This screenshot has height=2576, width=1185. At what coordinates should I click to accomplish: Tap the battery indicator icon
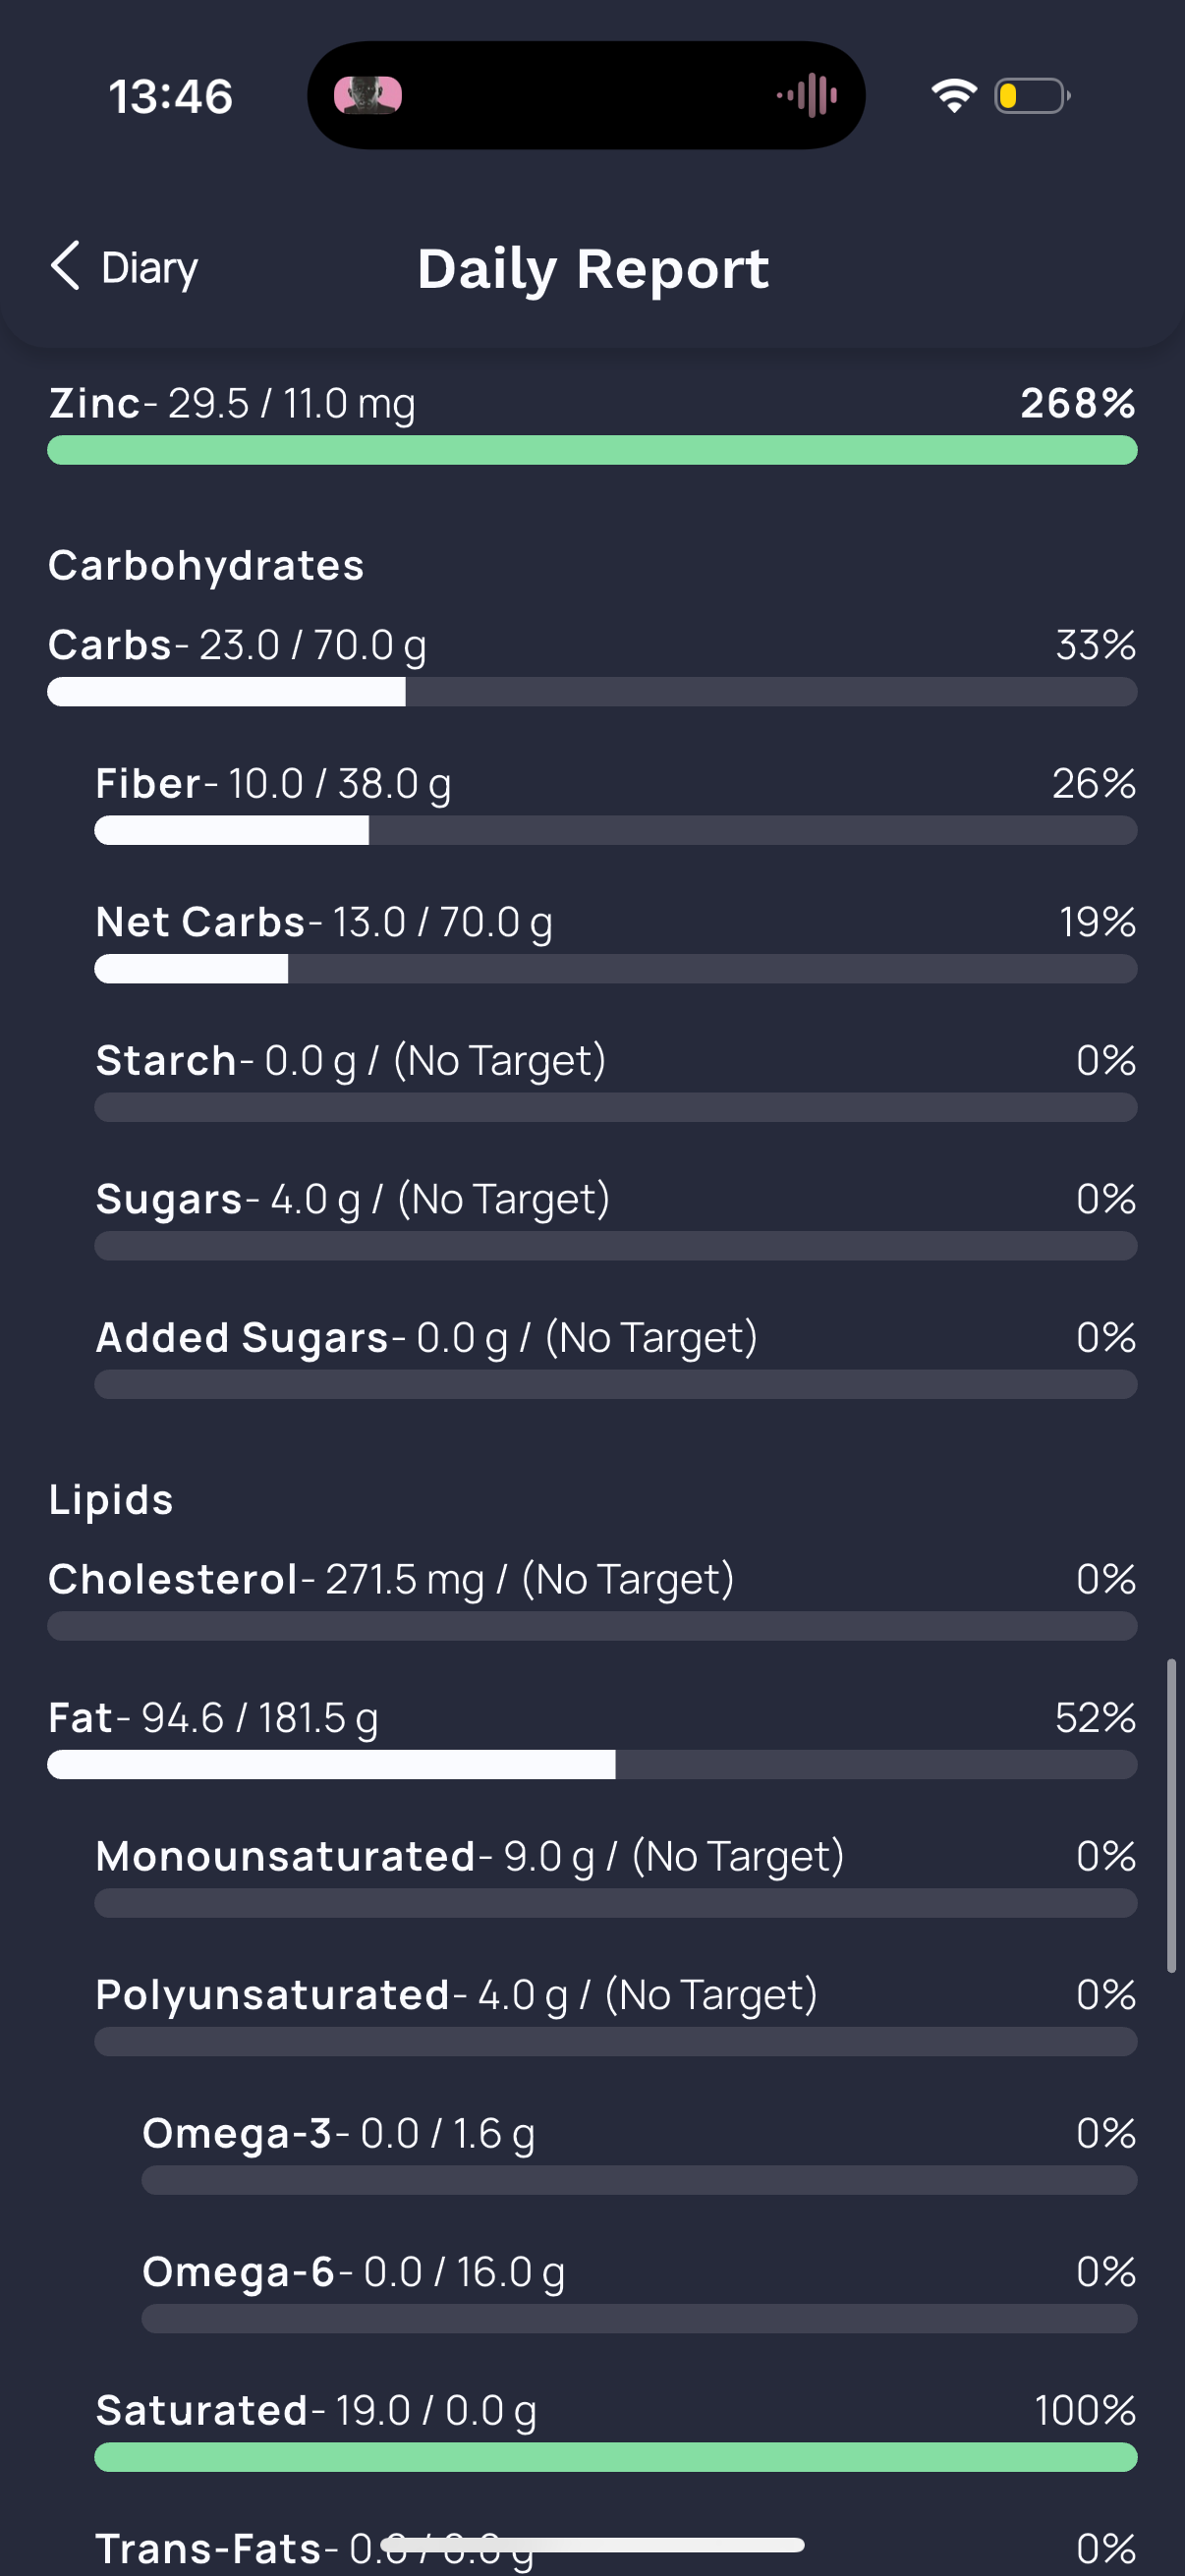click(x=1032, y=96)
